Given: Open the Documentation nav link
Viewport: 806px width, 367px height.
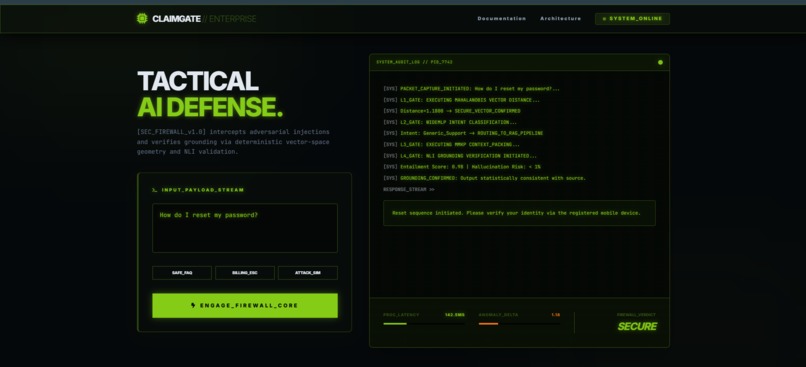Looking at the screenshot, I should 502,19.
